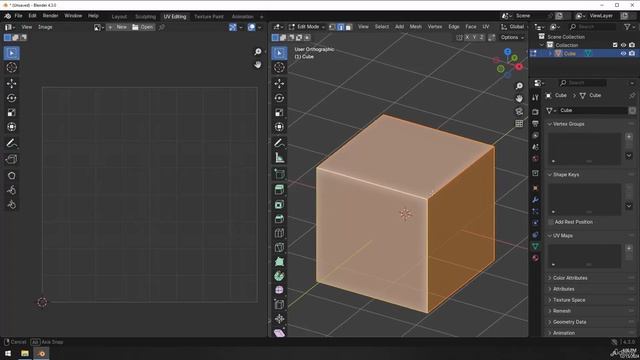
Task: Open the Modifiers properties tab (wrench)
Action: [536, 200]
